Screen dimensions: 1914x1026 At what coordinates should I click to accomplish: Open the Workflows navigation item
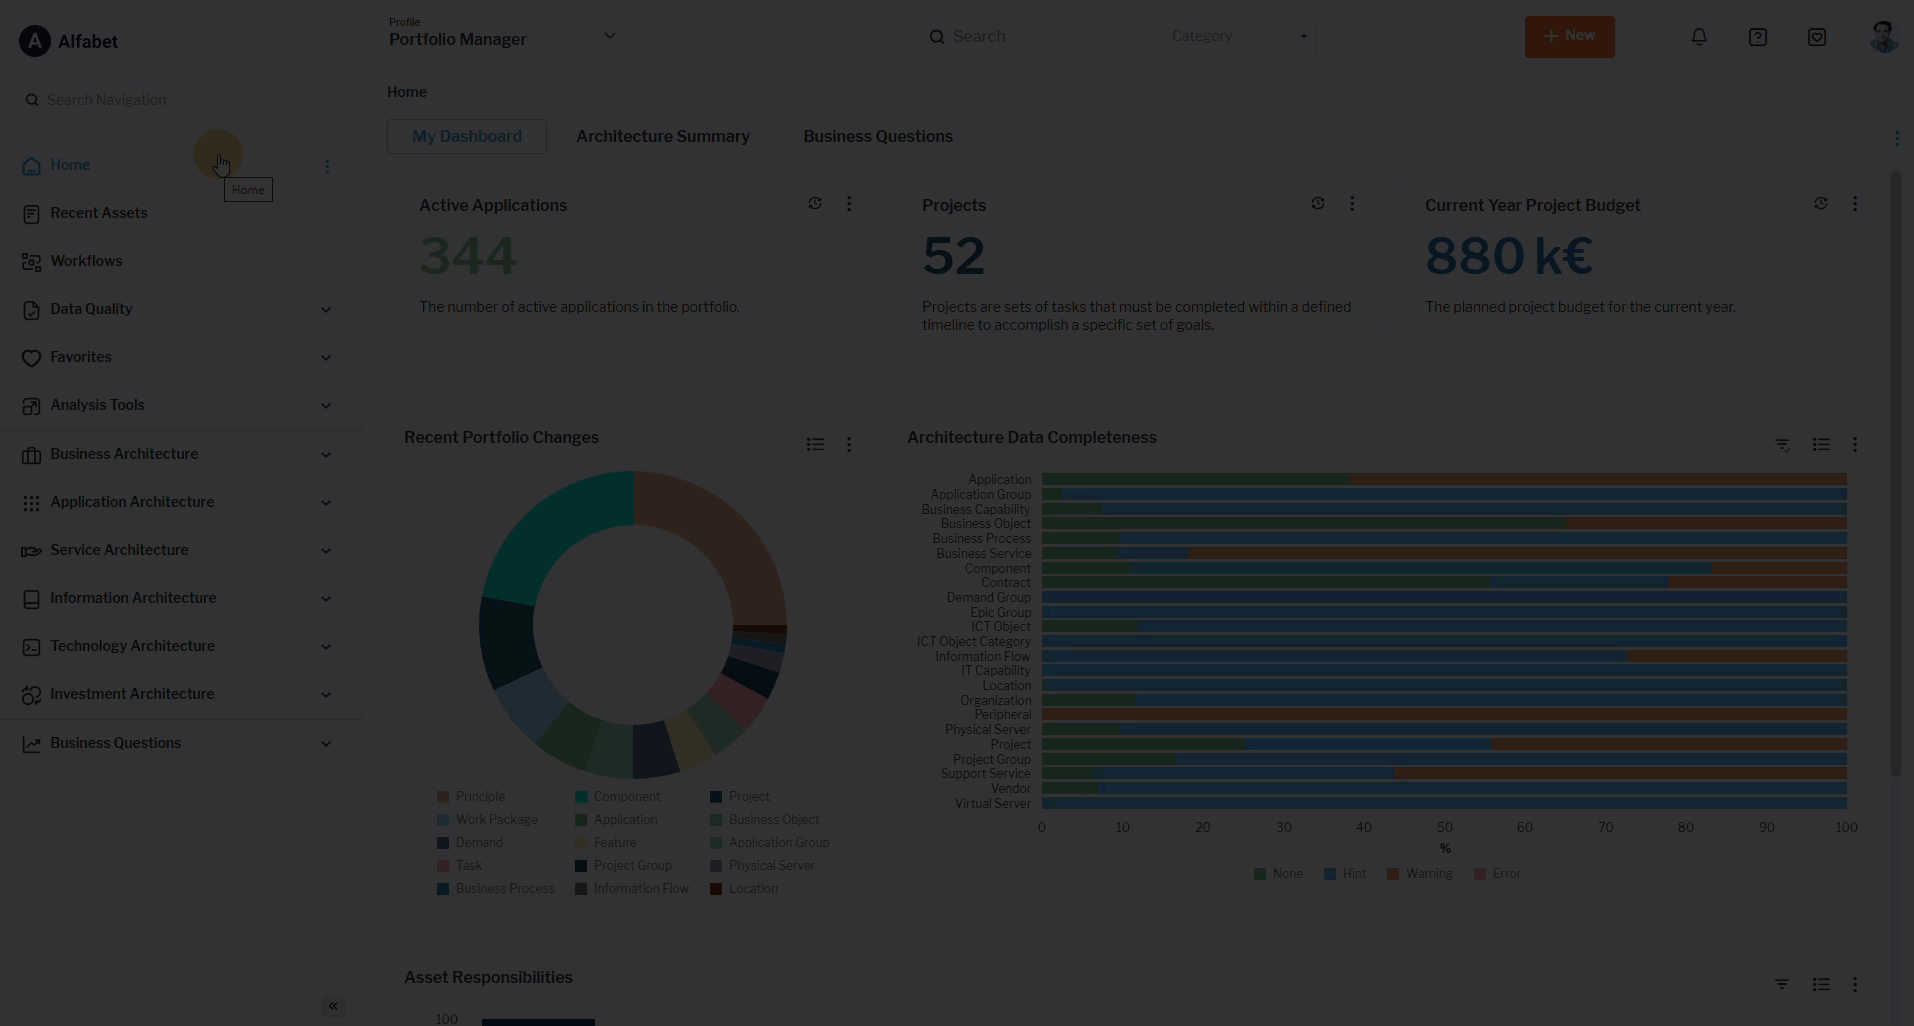tap(86, 261)
